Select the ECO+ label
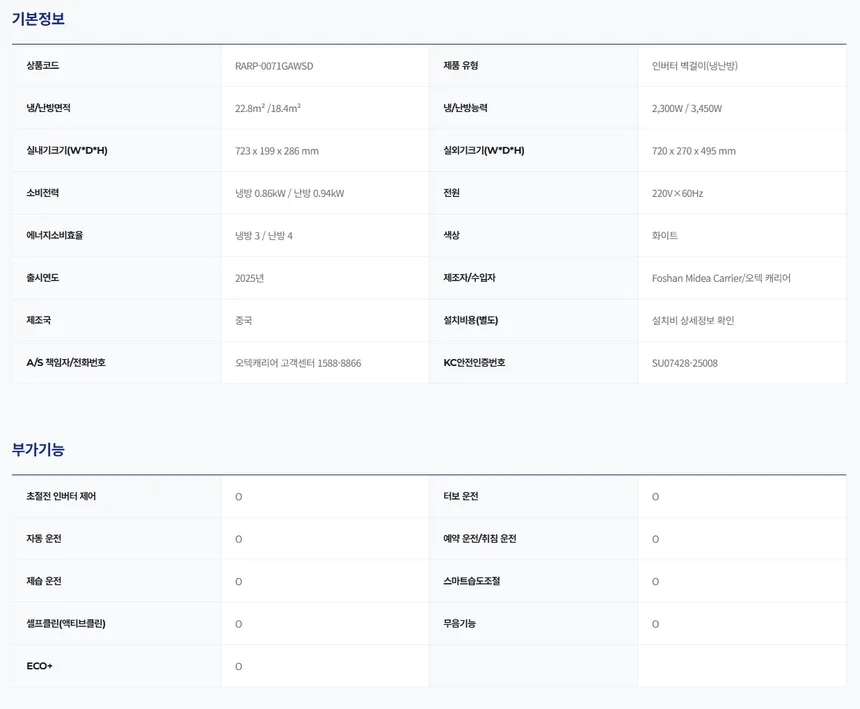The image size is (860, 709). [39, 666]
